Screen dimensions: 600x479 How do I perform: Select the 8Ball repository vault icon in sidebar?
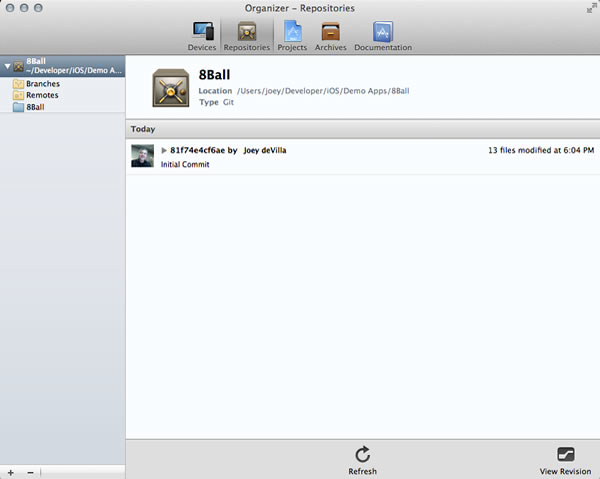19,67
